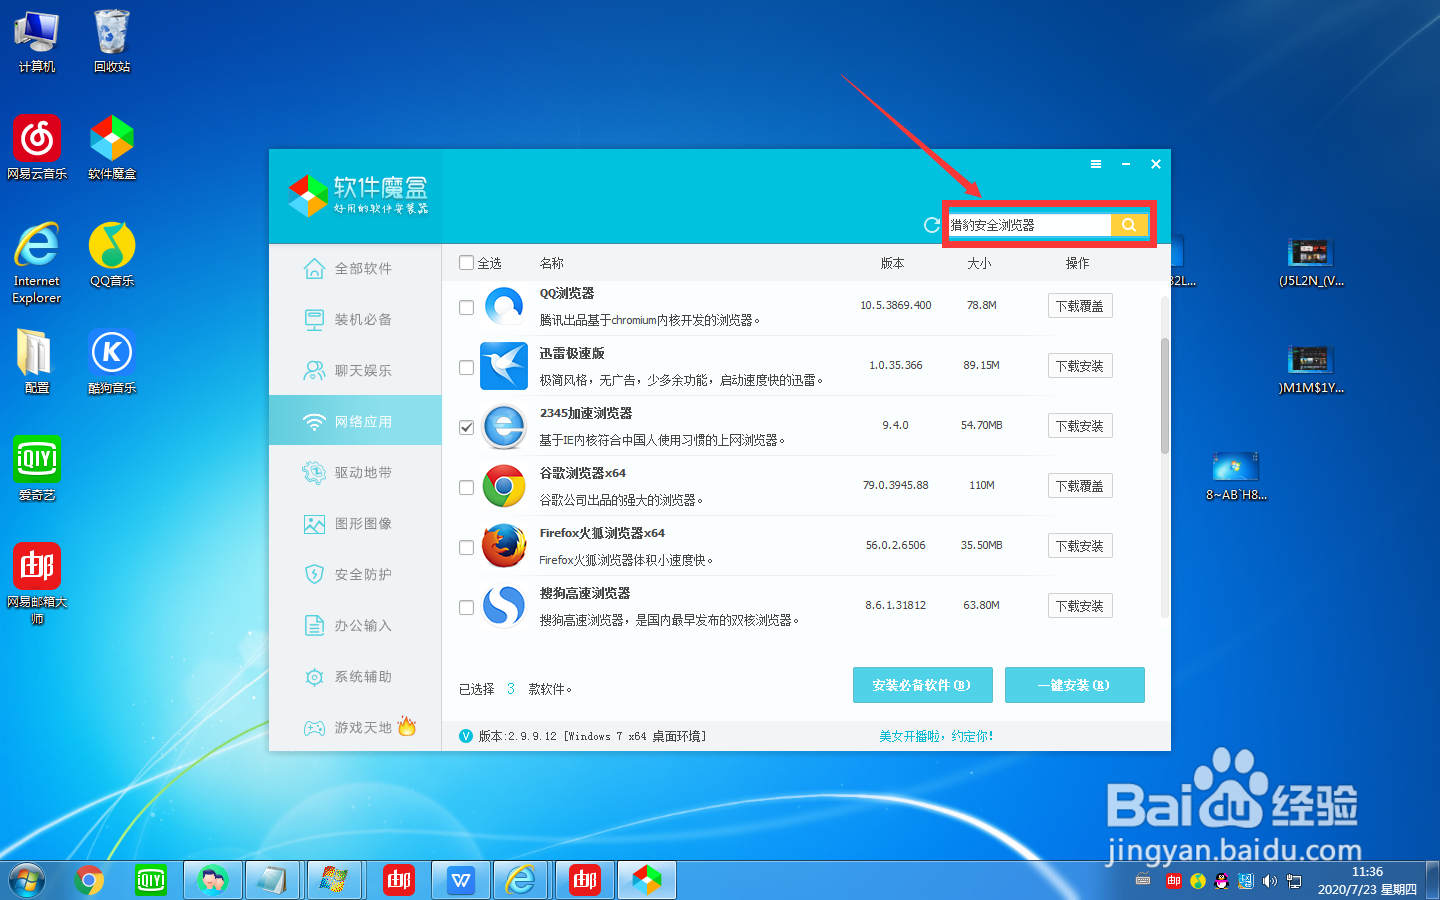The image size is (1440, 900).
Task: Click the 版本 column header
Action: pyautogui.click(x=892, y=263)
